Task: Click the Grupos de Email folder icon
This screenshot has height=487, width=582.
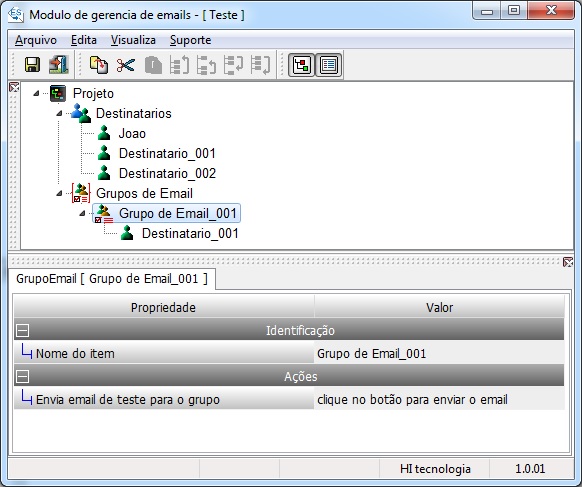Action: click(x=81, y=193)
